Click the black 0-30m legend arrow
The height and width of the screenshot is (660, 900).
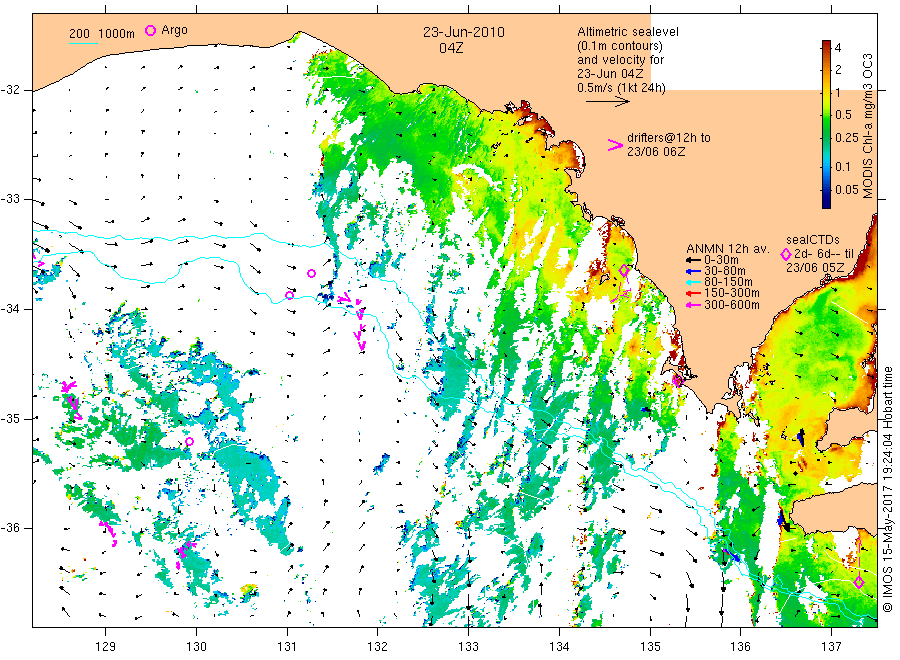click(694, 260)
